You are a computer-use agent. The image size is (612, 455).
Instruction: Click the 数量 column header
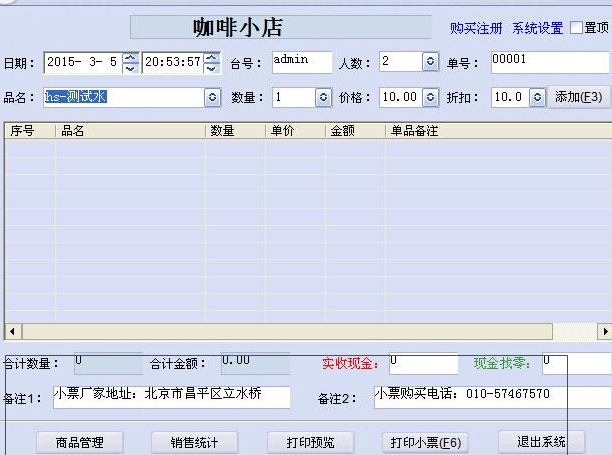[236, 131]
